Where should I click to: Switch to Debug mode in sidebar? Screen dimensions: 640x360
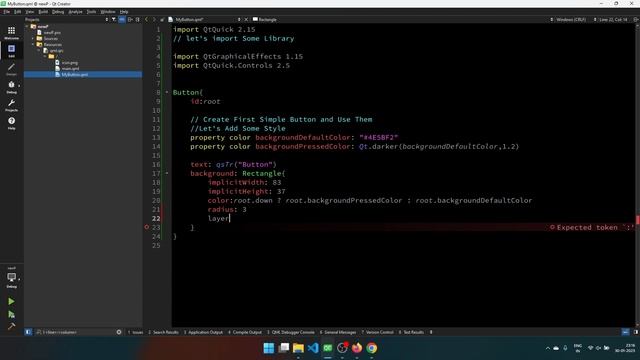pos(11,87)
